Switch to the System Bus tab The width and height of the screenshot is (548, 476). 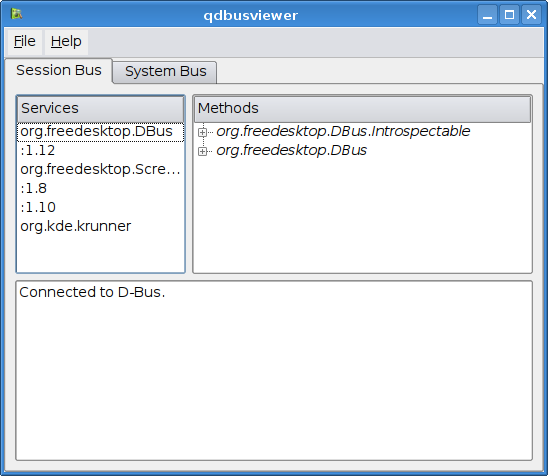tap(166, 71)
